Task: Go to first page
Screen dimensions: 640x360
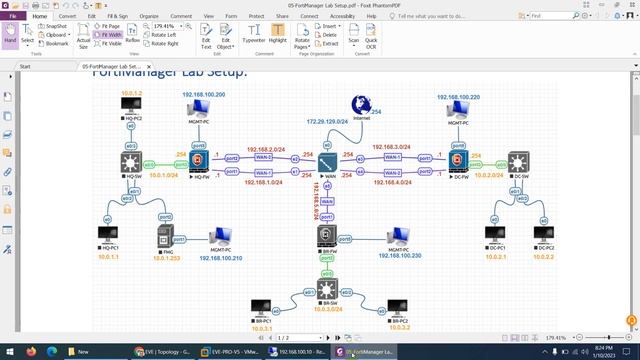Action: (261, 338)
